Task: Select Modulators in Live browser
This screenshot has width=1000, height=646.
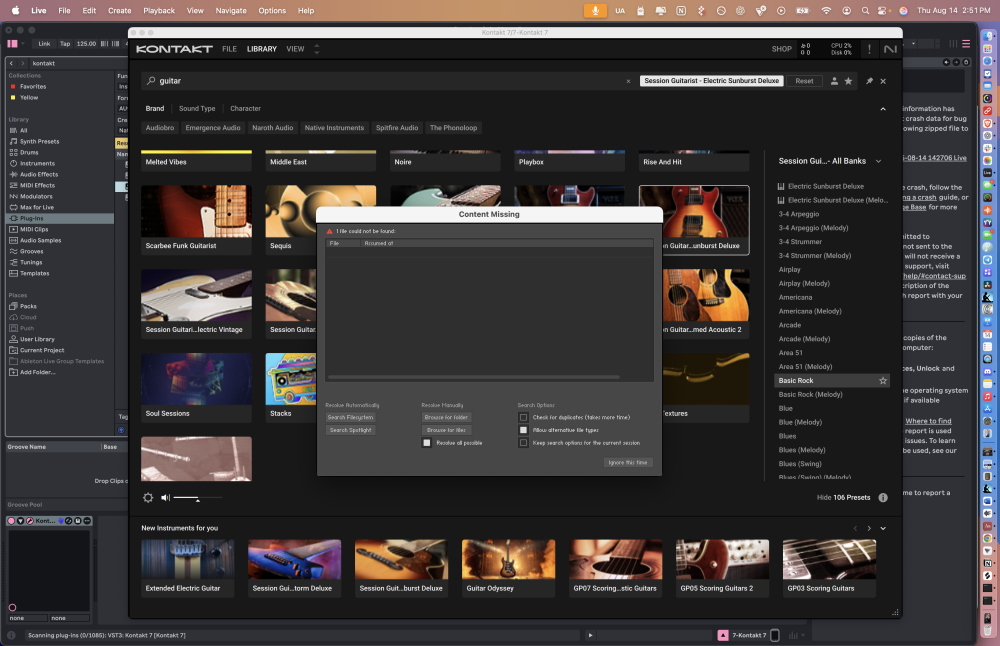Action: coord(36,196)
